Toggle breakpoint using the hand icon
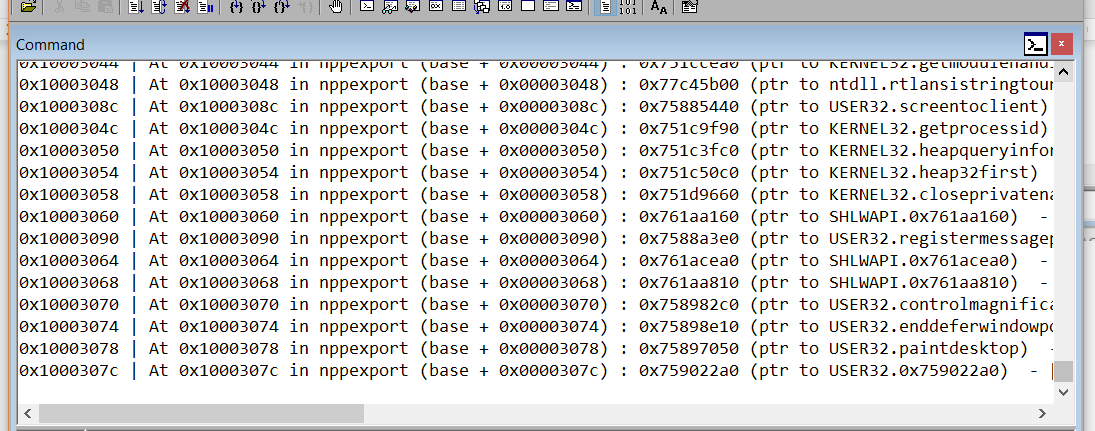 (x=336, y=7)
